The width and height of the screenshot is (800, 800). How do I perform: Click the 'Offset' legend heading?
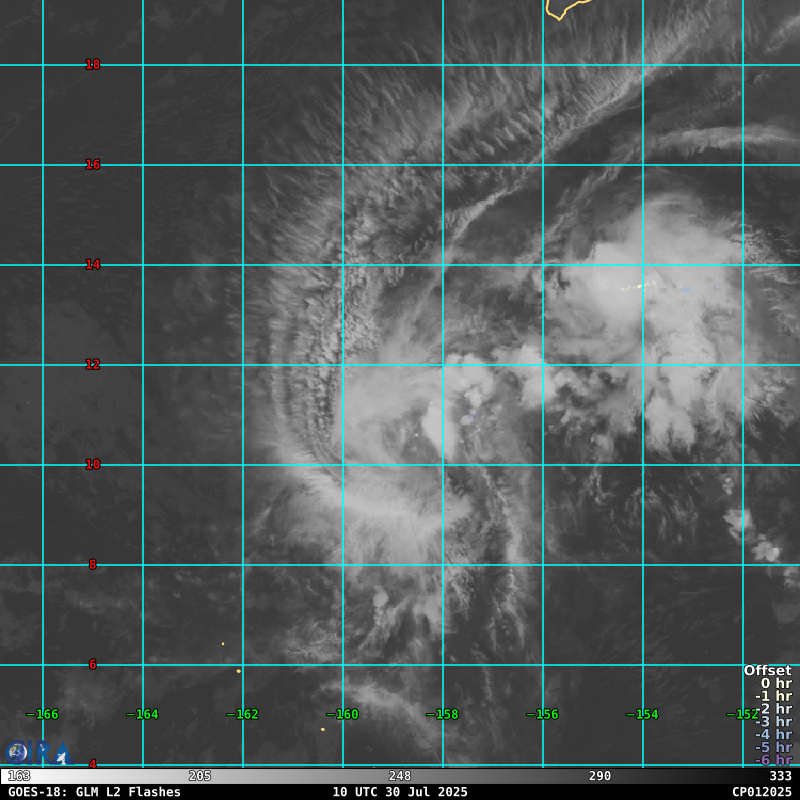point(767,671)
